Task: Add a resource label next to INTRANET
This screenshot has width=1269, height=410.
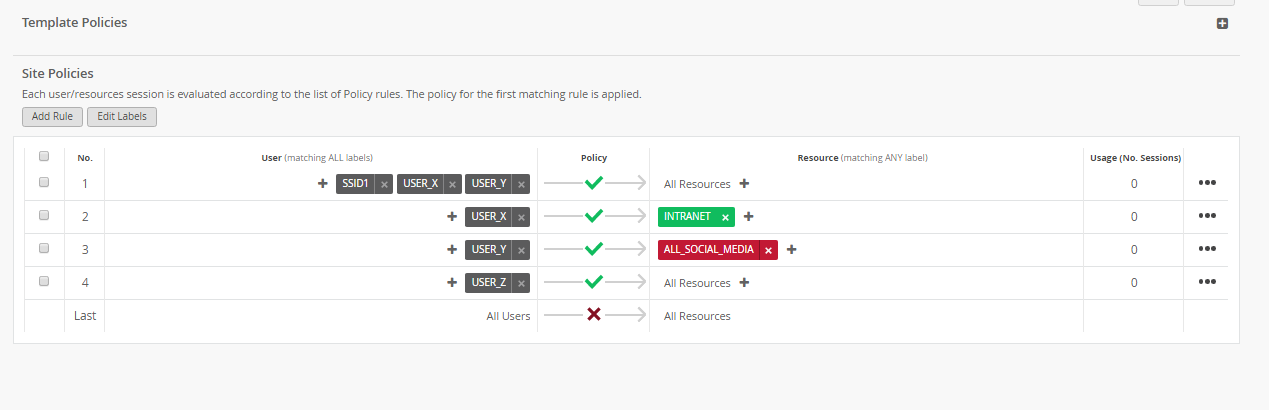Action: (748, 217)
